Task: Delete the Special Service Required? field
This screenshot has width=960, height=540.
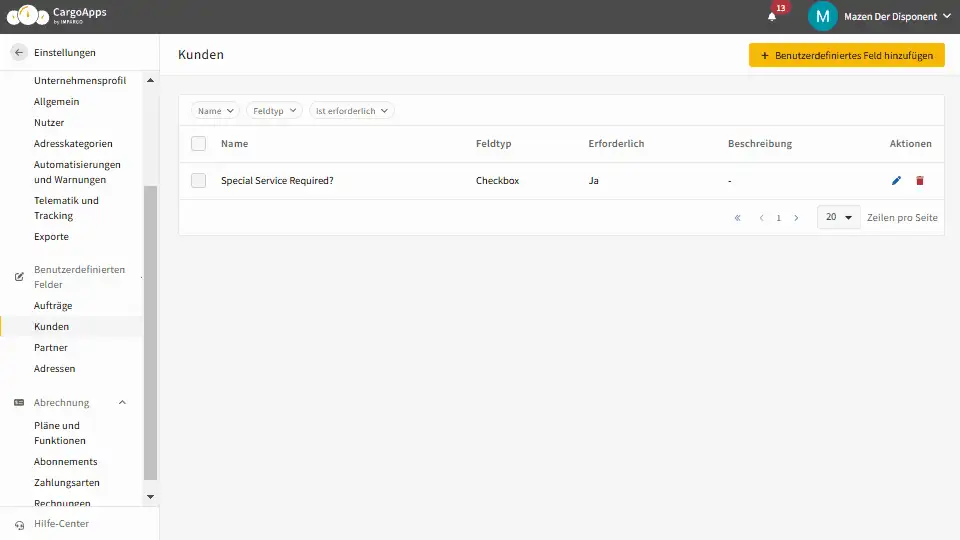Action: coord(920,181)
